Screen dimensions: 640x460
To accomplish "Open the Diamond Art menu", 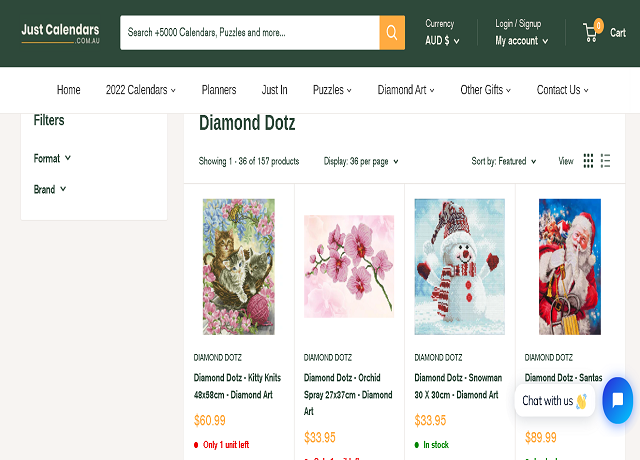I will (406, 90).
